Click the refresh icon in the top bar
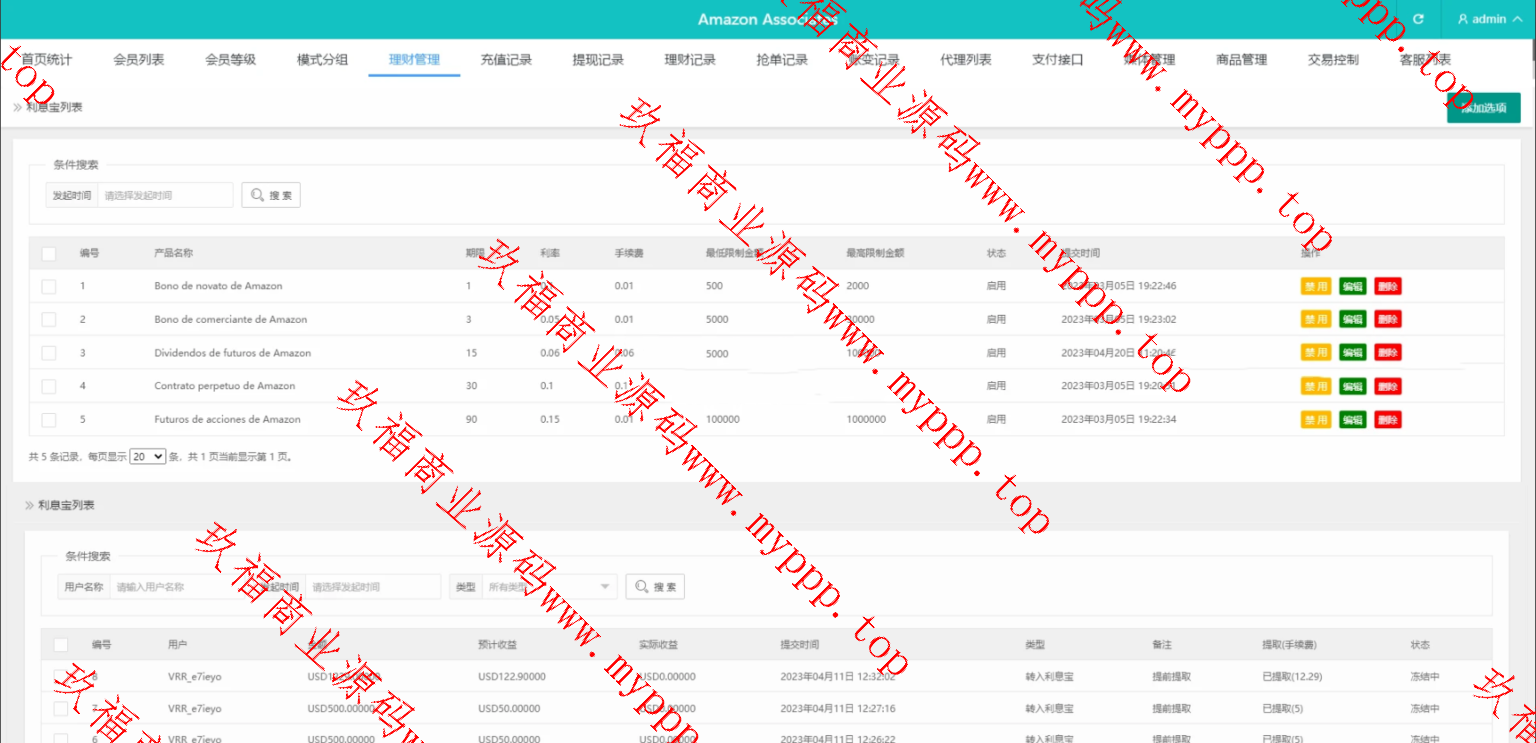1536x743 pixels. [1418, 19]
